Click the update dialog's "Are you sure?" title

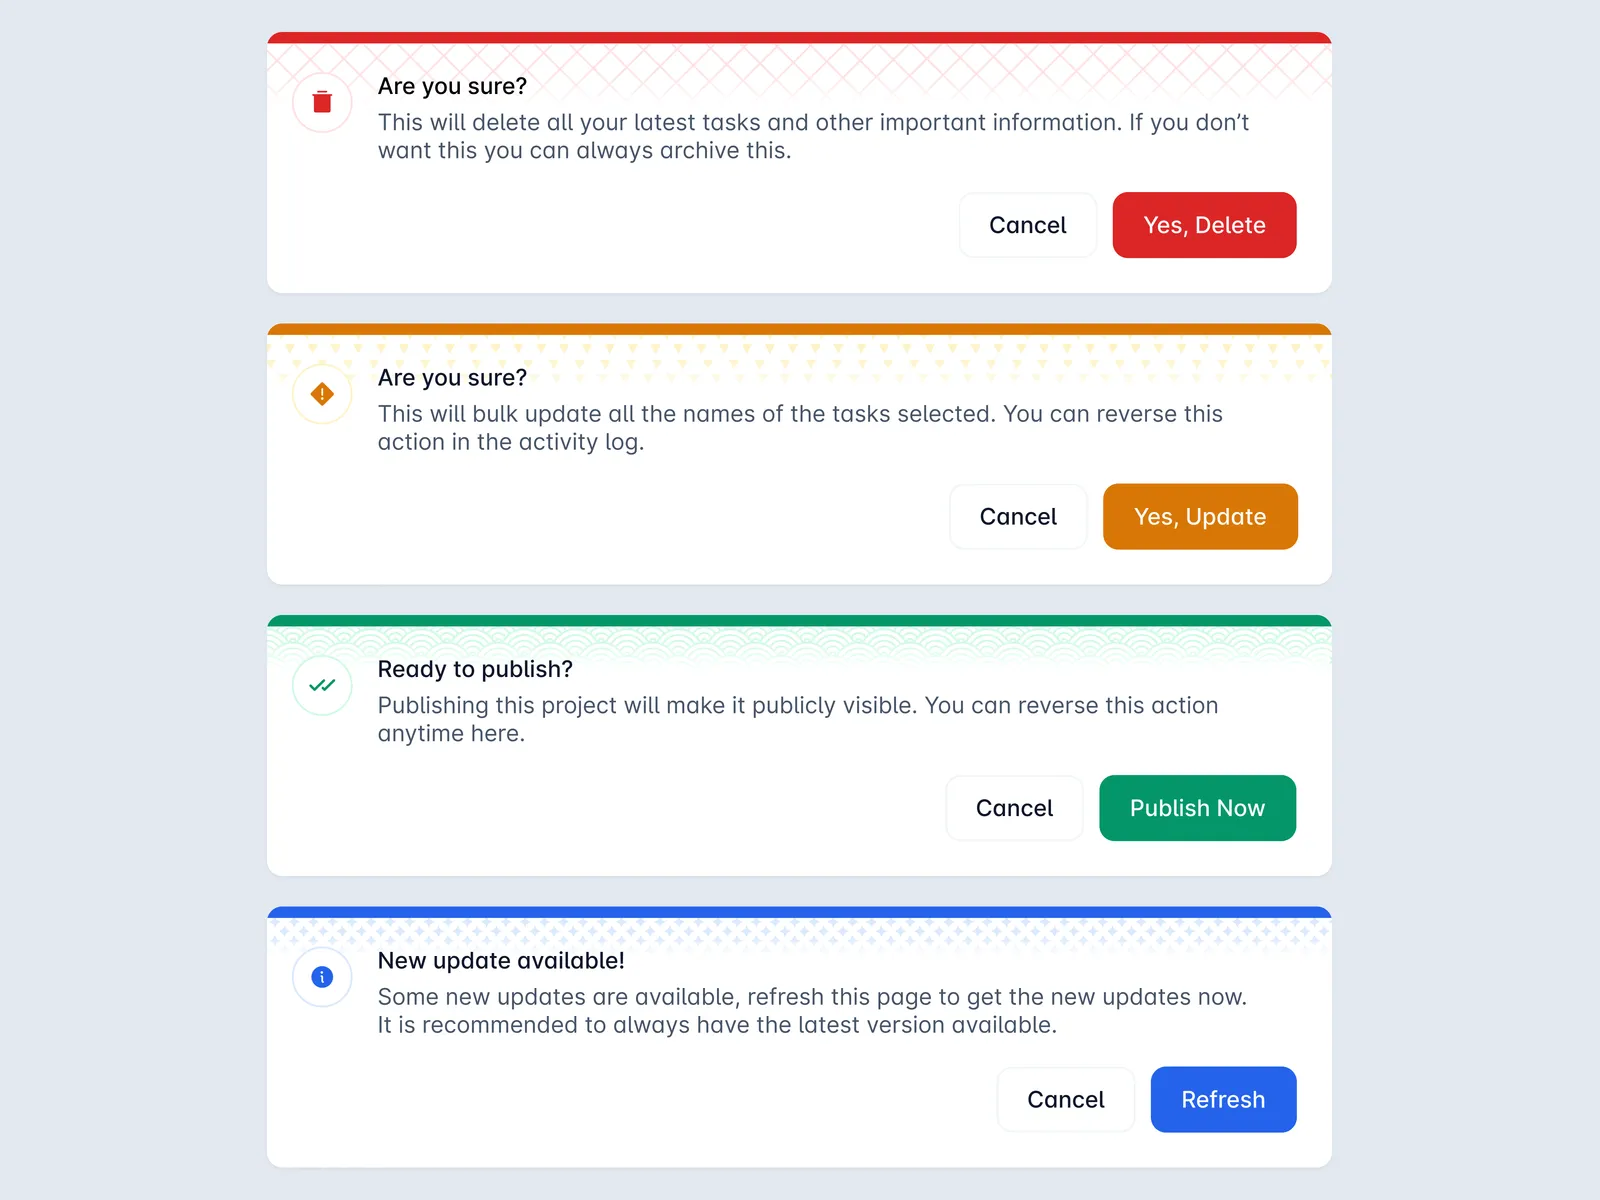452,378
